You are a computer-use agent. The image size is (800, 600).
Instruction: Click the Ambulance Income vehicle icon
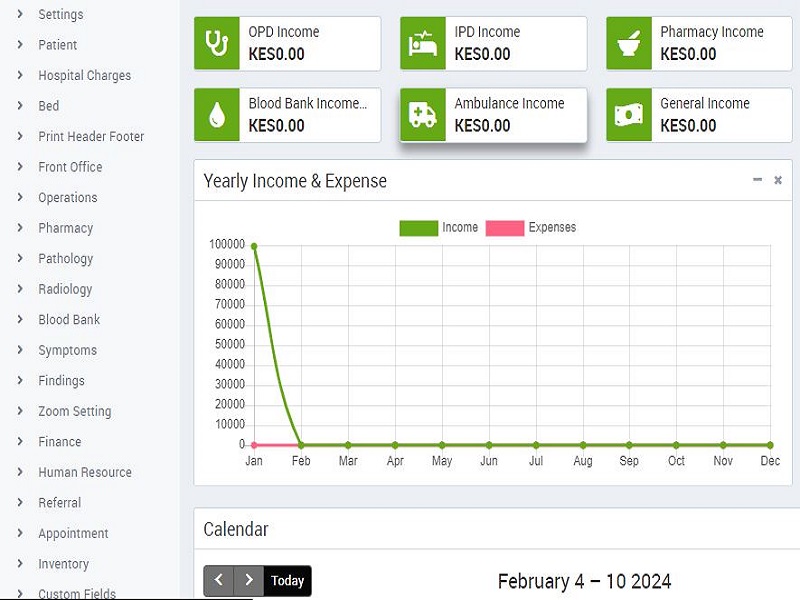click(x=424, y=114)
